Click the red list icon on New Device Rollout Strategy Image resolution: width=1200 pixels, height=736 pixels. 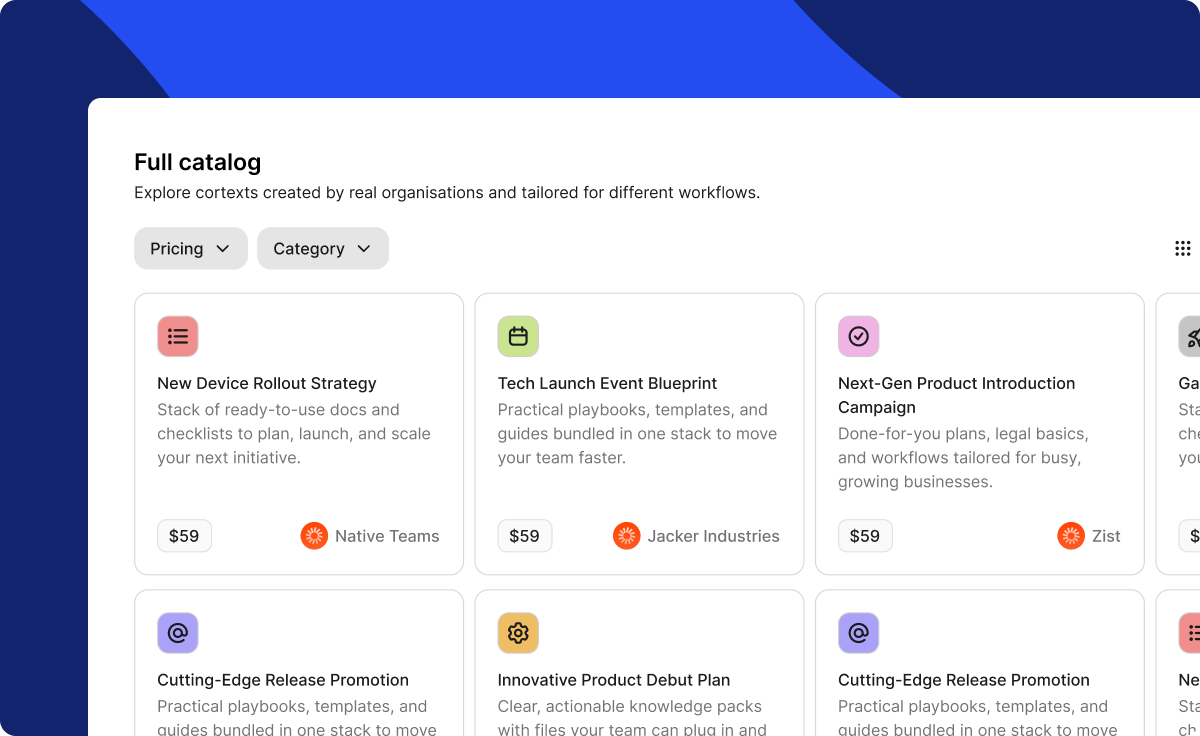tap(178, 336)
